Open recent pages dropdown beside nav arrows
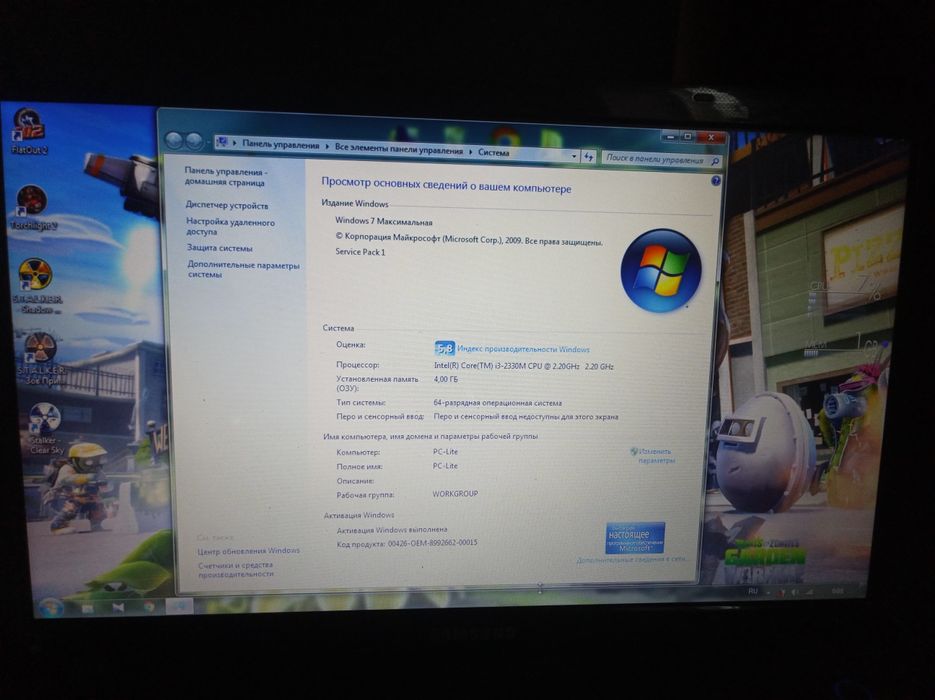The image size is (935, 700). click(x=208, y=143)
